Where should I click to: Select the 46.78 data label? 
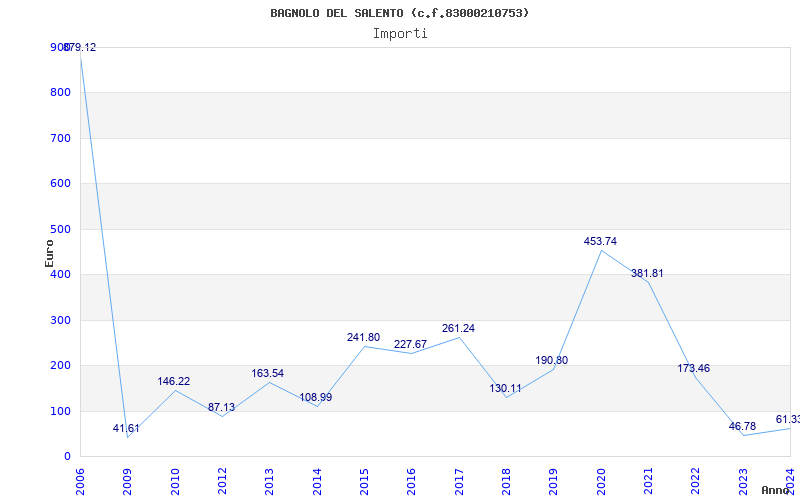(742, 427)
